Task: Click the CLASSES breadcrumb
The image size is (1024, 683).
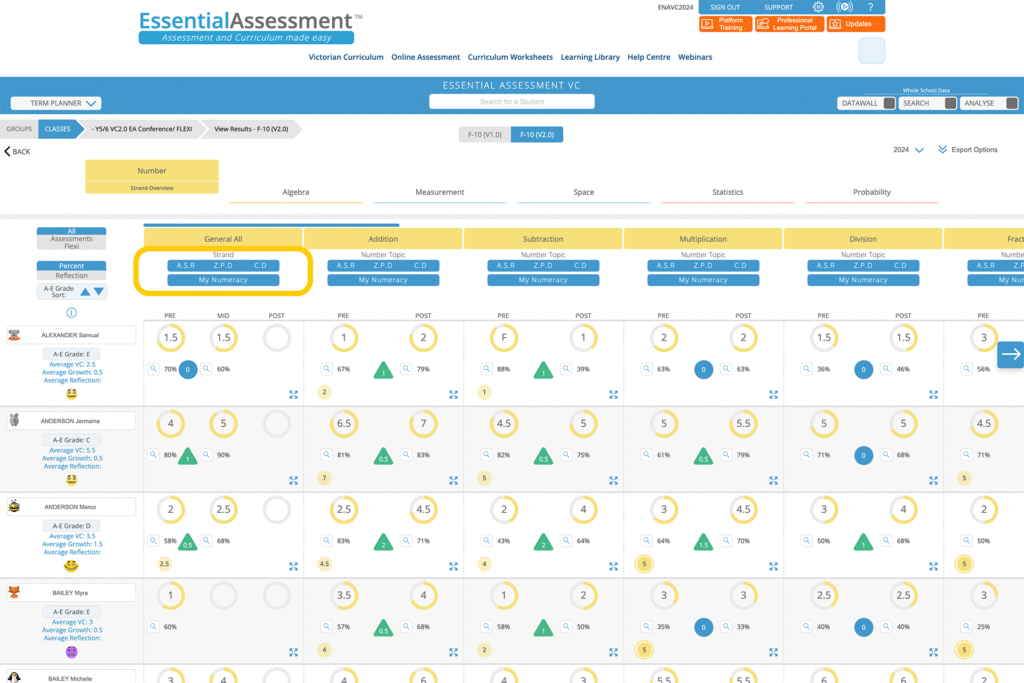Action: pos(57,129)
